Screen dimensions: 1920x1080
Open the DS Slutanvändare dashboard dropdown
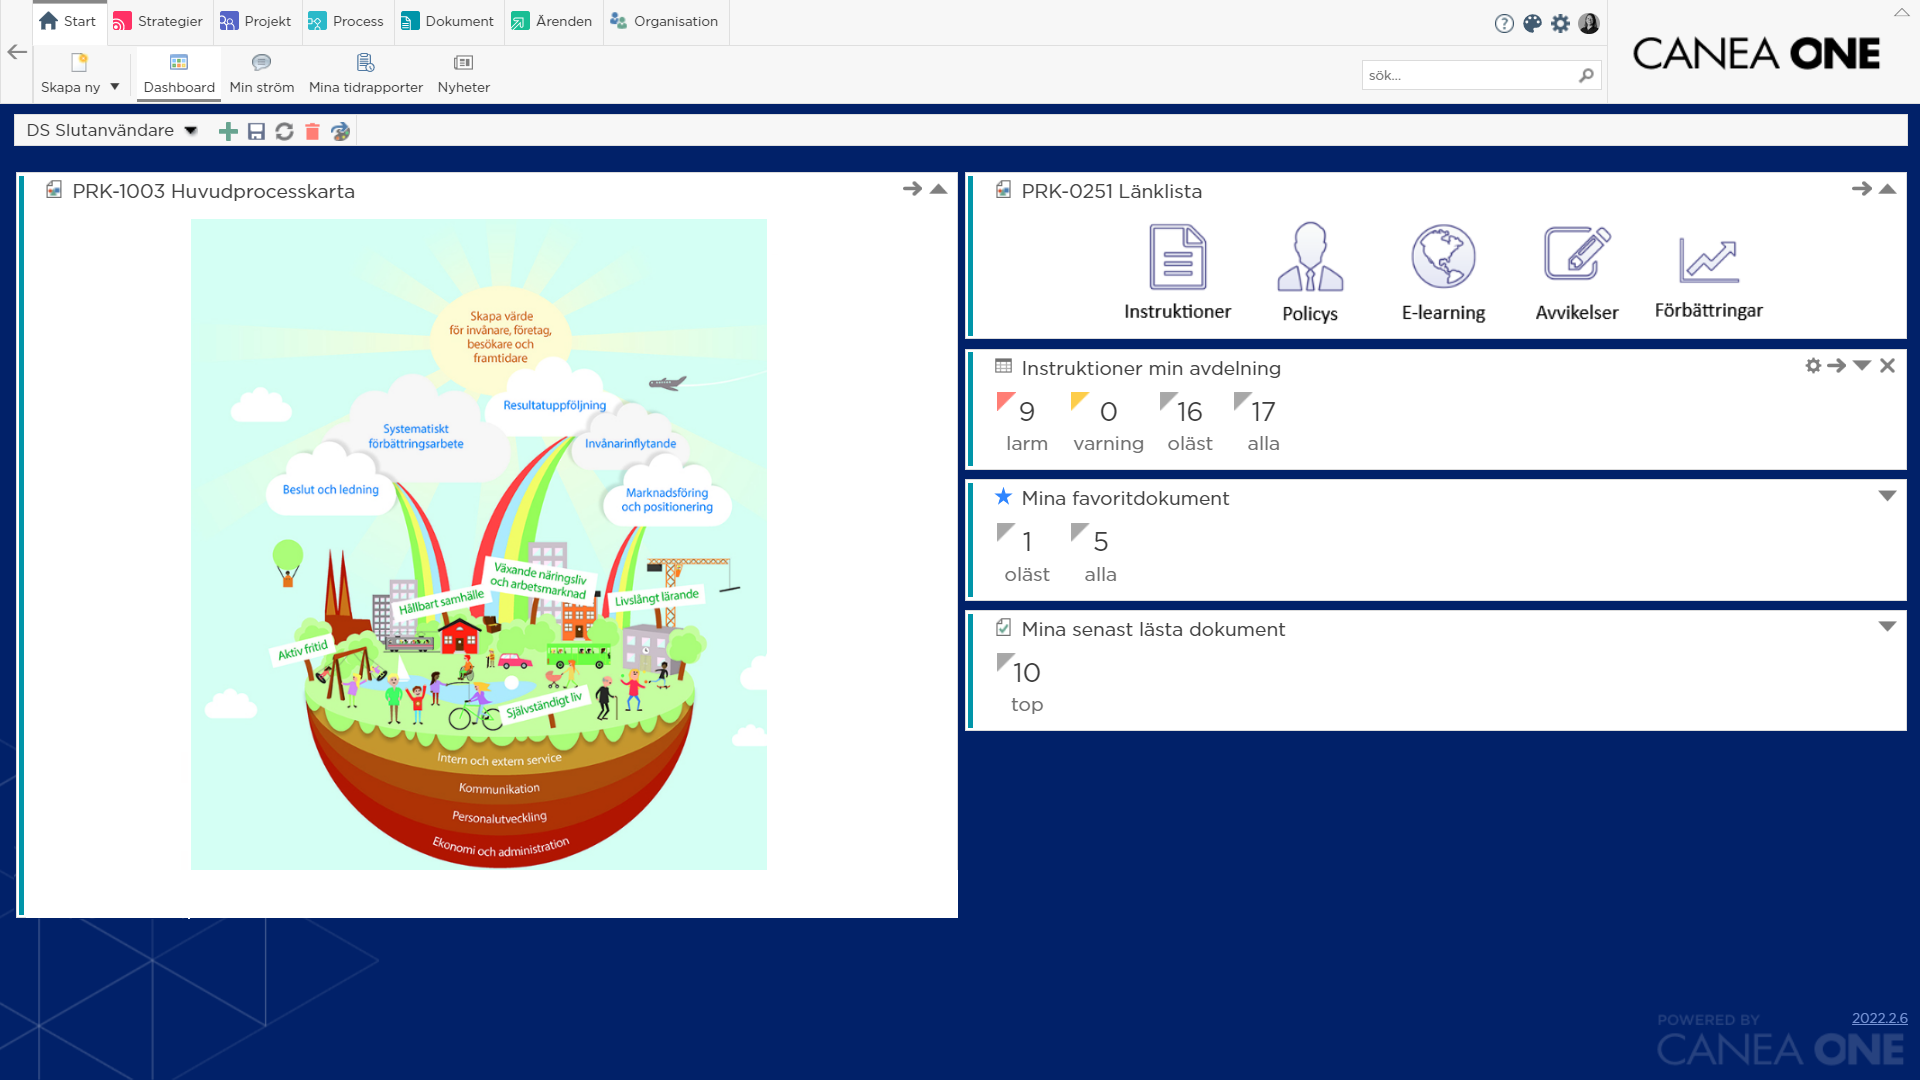coord(191,131)
